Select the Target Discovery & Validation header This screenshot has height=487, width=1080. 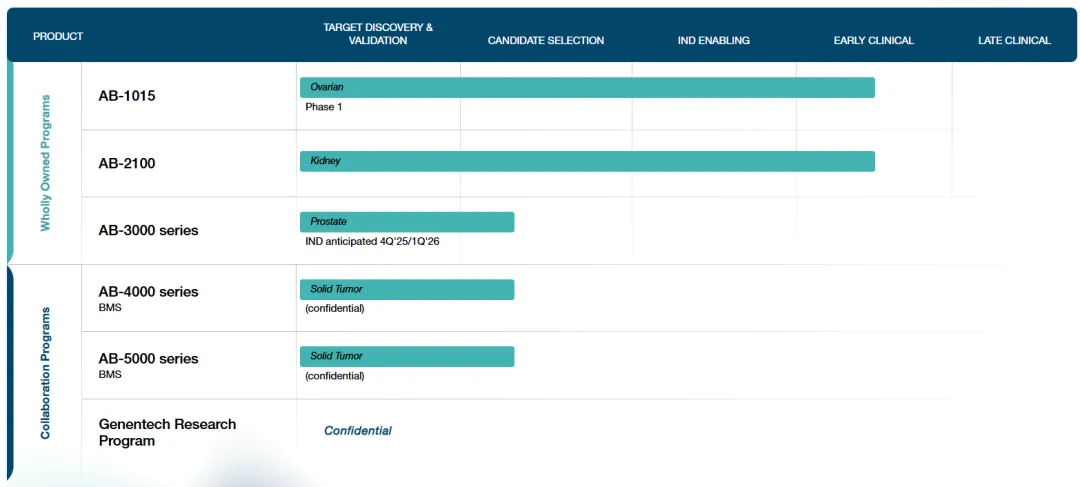coord(378,34)
